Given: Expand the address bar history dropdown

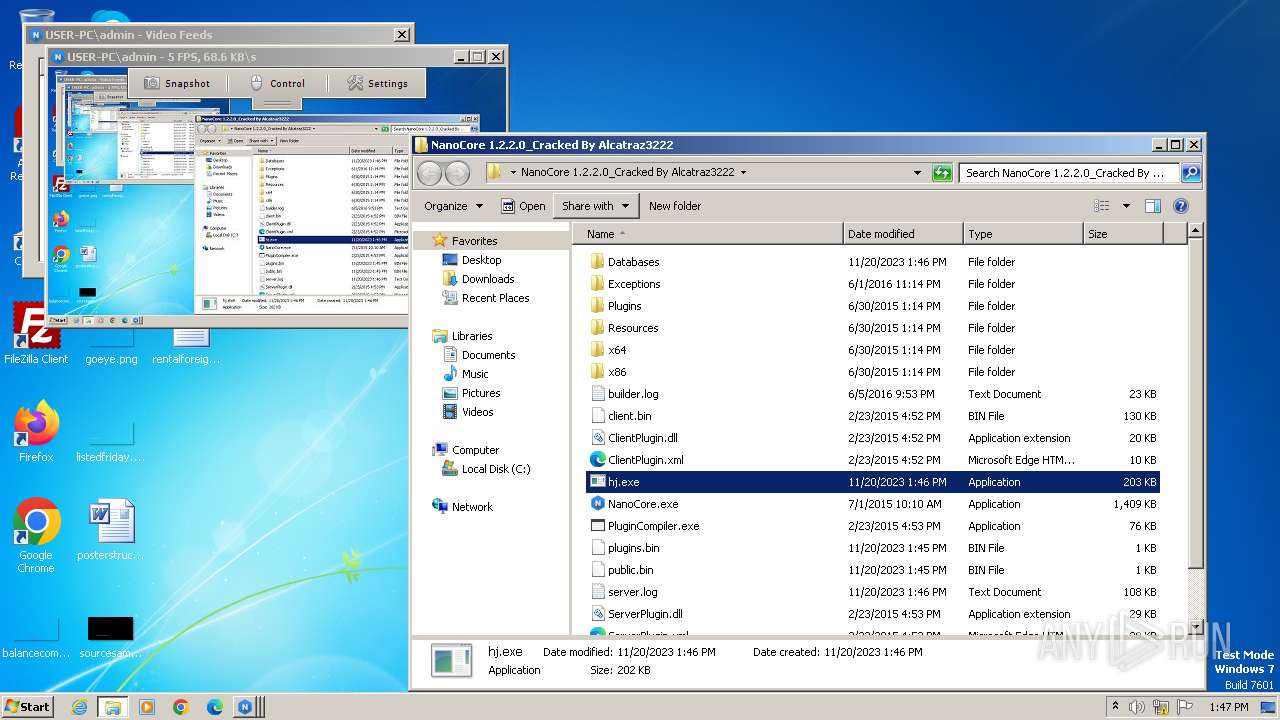Looking at the screenshot, I should 917,172.
